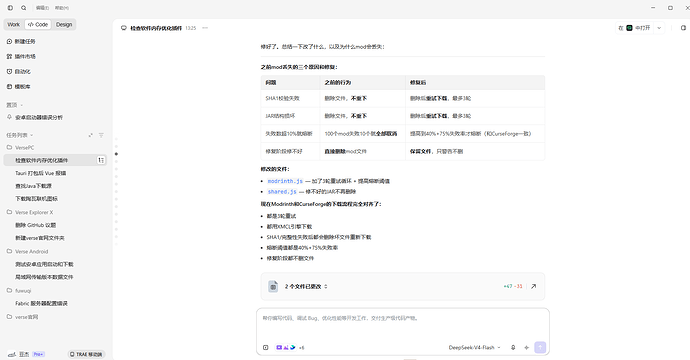The height and width of the screenshot is (360, 690).
Task: Expand the 2 个文件已更改 list
Action: pos(306,287)
